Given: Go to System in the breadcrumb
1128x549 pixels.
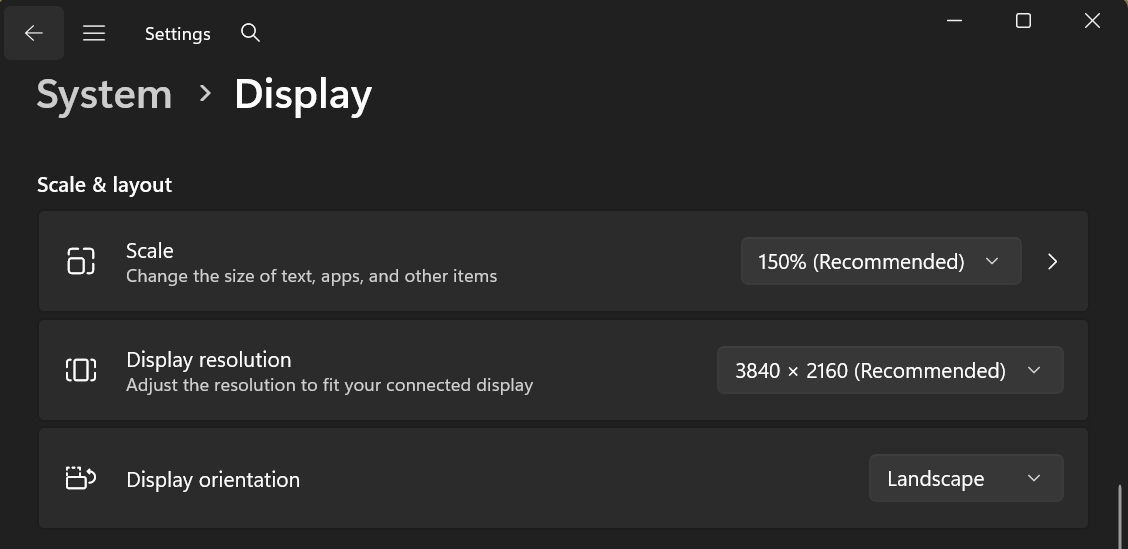Looking at the screenshot, I should 104,94.
